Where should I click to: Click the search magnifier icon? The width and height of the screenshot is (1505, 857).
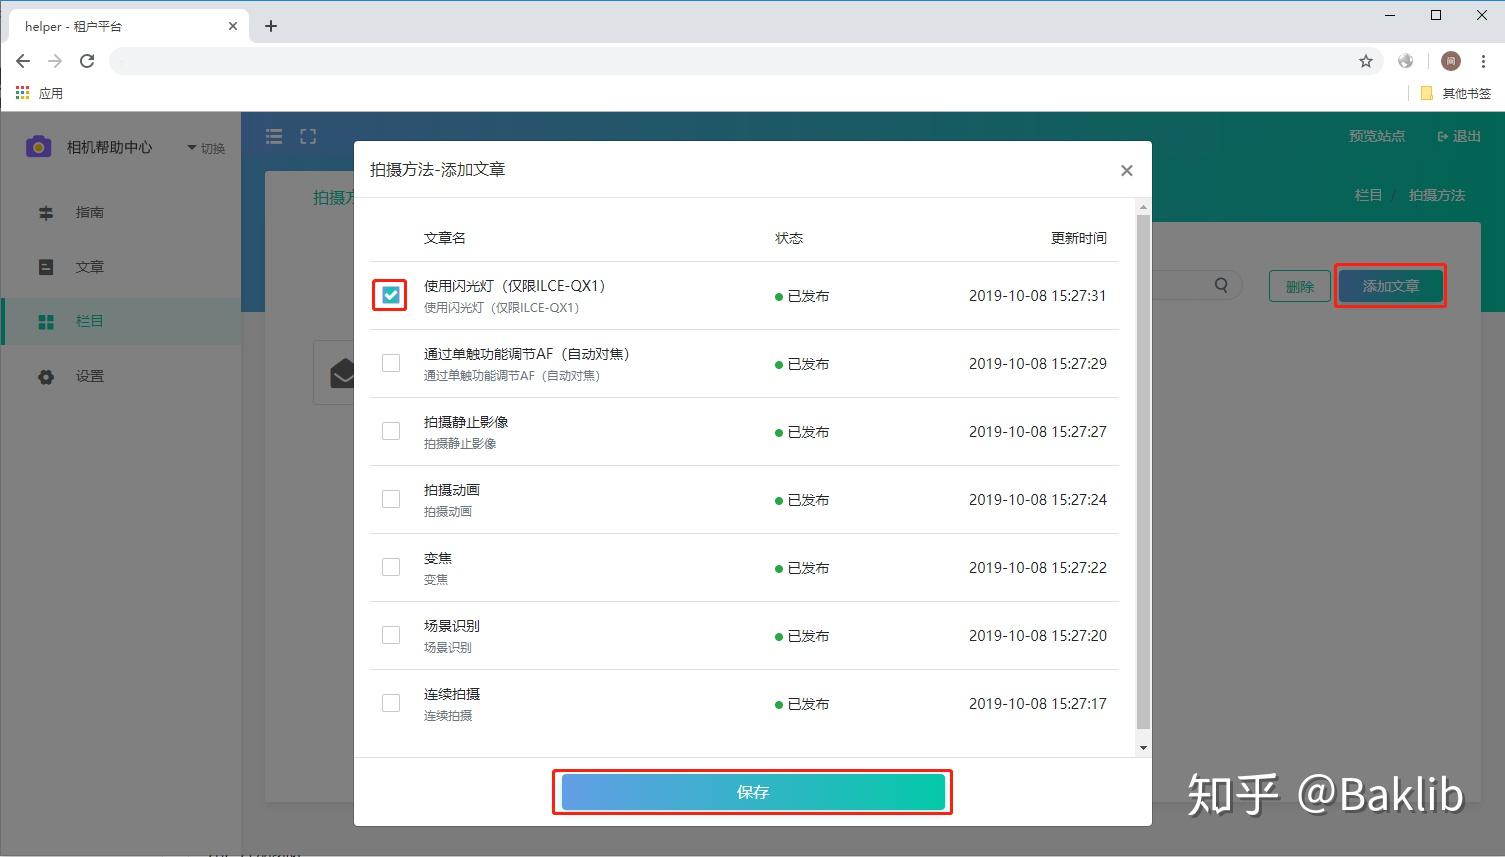[1221, 285]
